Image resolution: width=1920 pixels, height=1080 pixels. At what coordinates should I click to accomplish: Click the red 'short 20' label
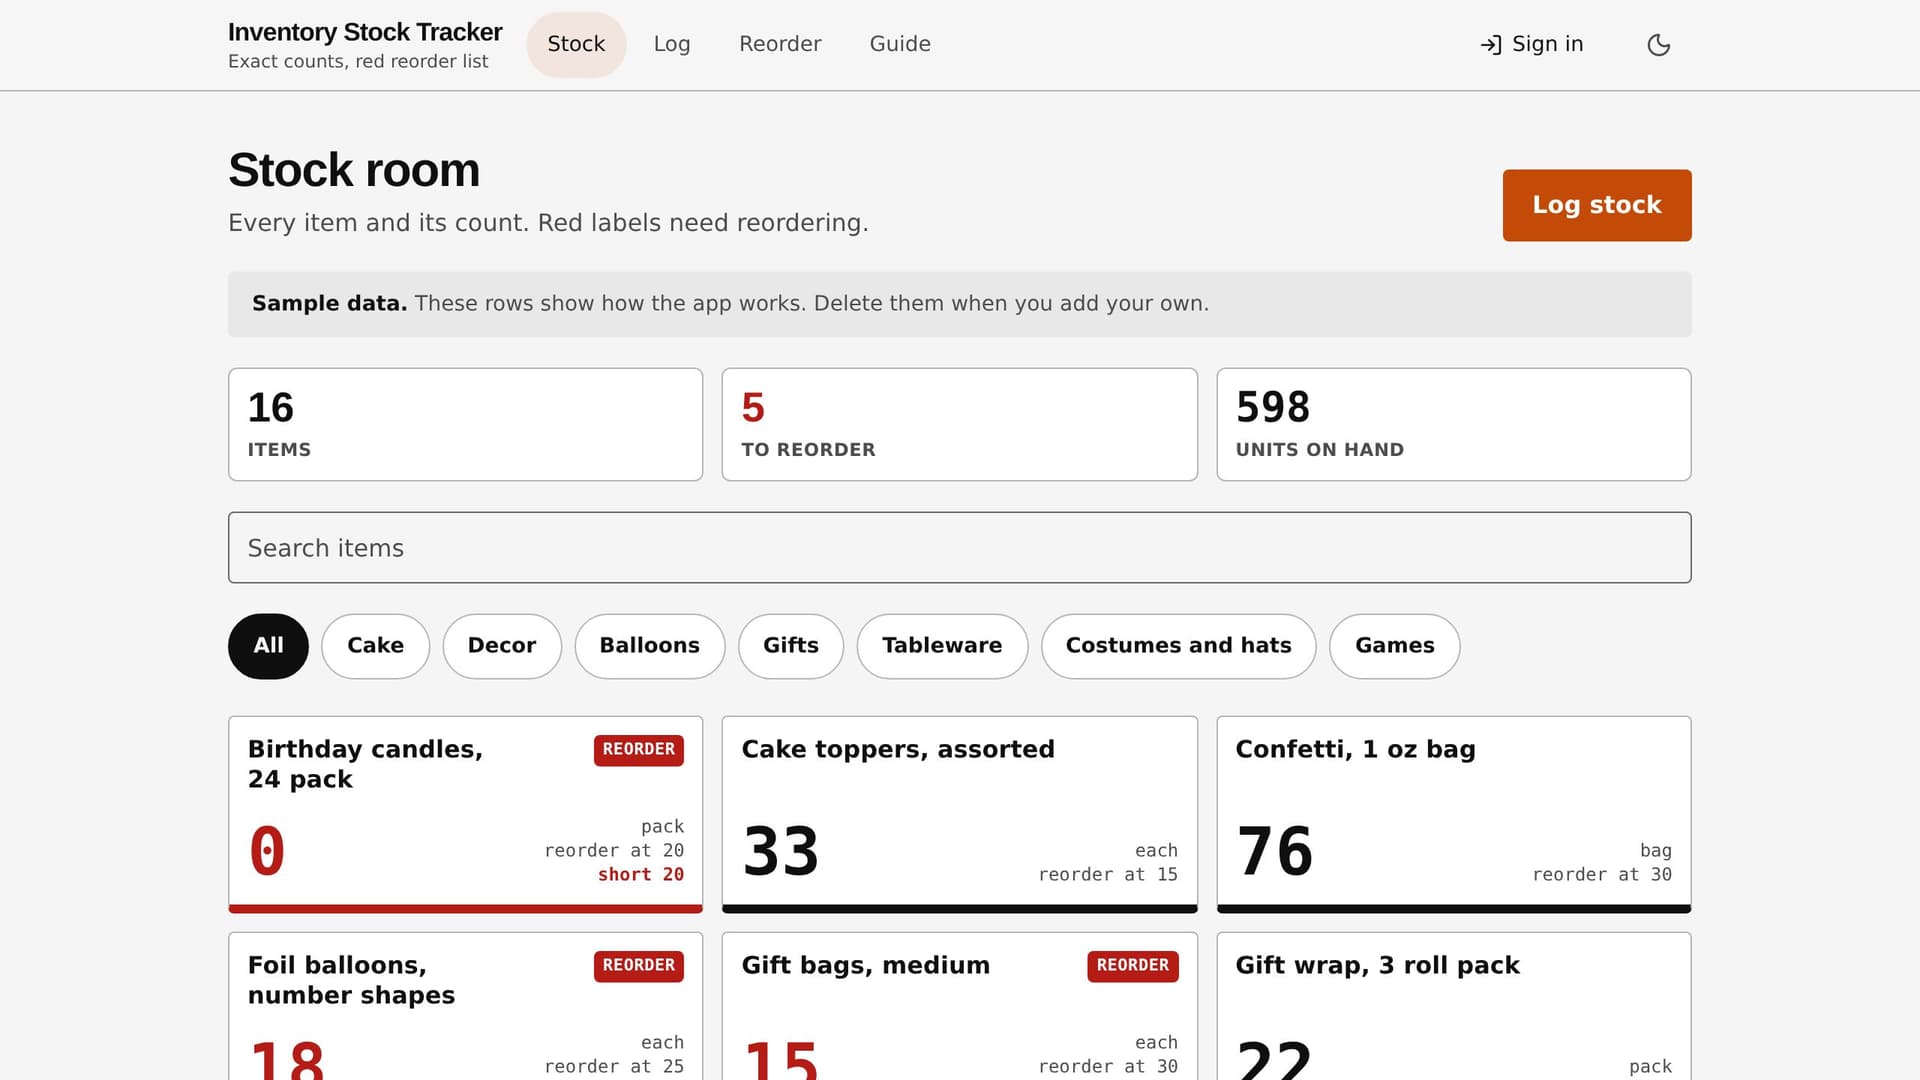[641, 875]
